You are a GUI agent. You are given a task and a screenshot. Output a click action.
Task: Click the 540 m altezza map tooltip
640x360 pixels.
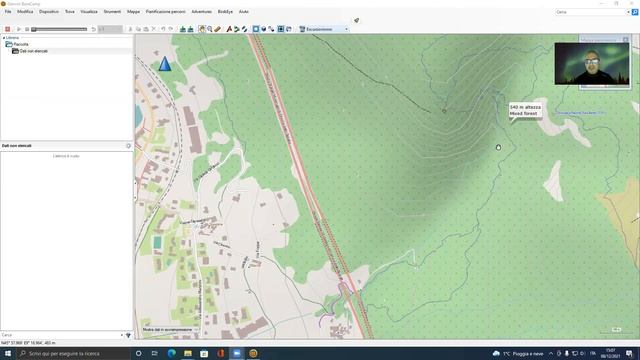click(x=525, y=110)
